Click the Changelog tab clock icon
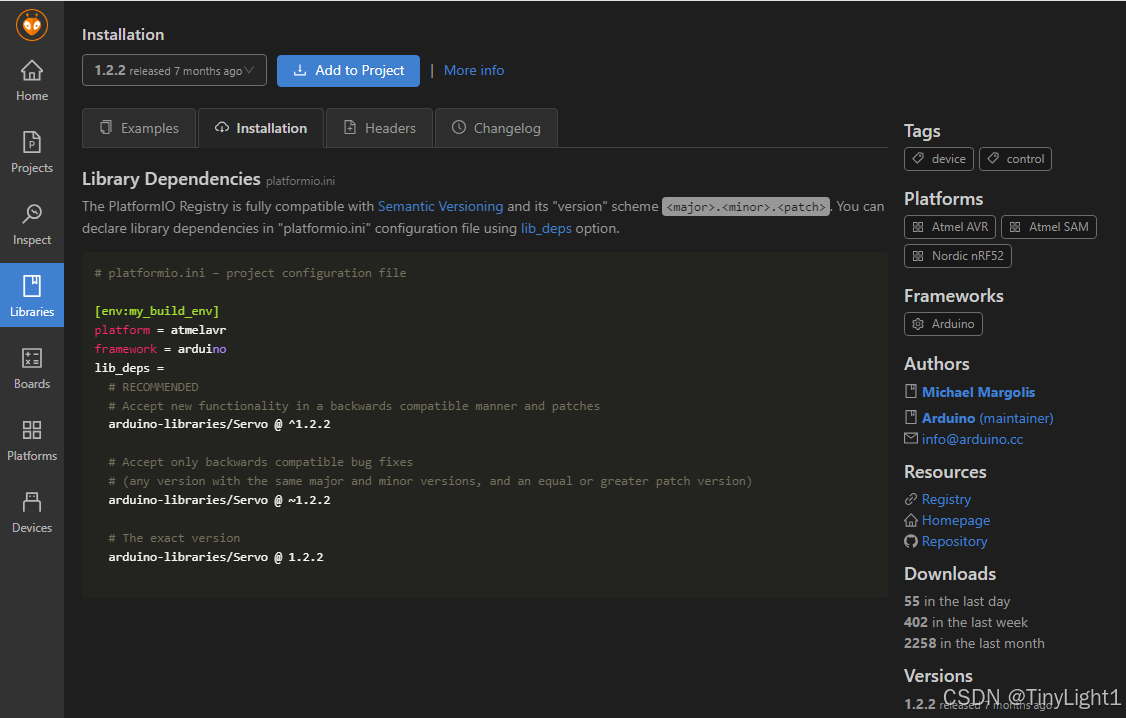 [459, 127]
